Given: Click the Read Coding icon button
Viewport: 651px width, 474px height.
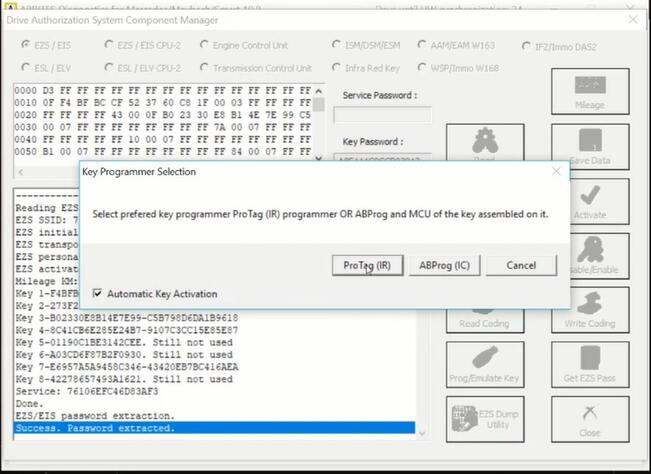Looking at the screenshot, I should 485,320.
